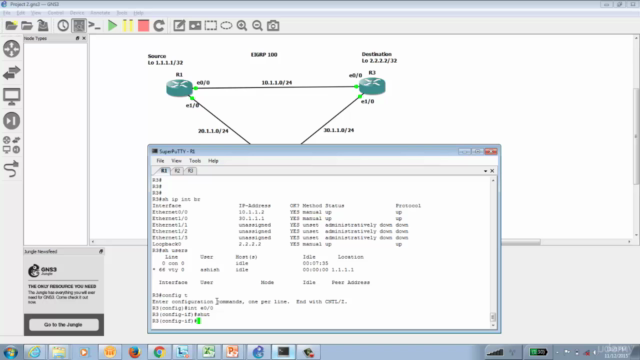This screenshot has height=360, width=640.
Task: Open console to all devices icon
Action: (95, 26)
